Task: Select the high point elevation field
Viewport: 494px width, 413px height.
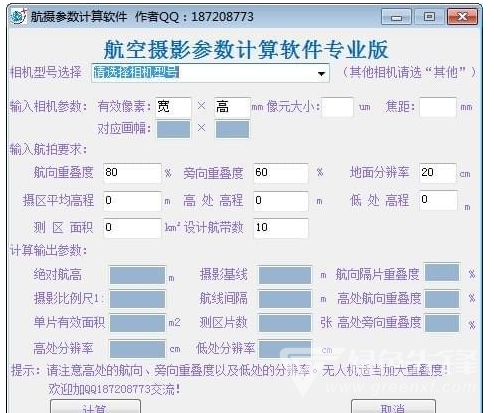Action: [281, 201]
